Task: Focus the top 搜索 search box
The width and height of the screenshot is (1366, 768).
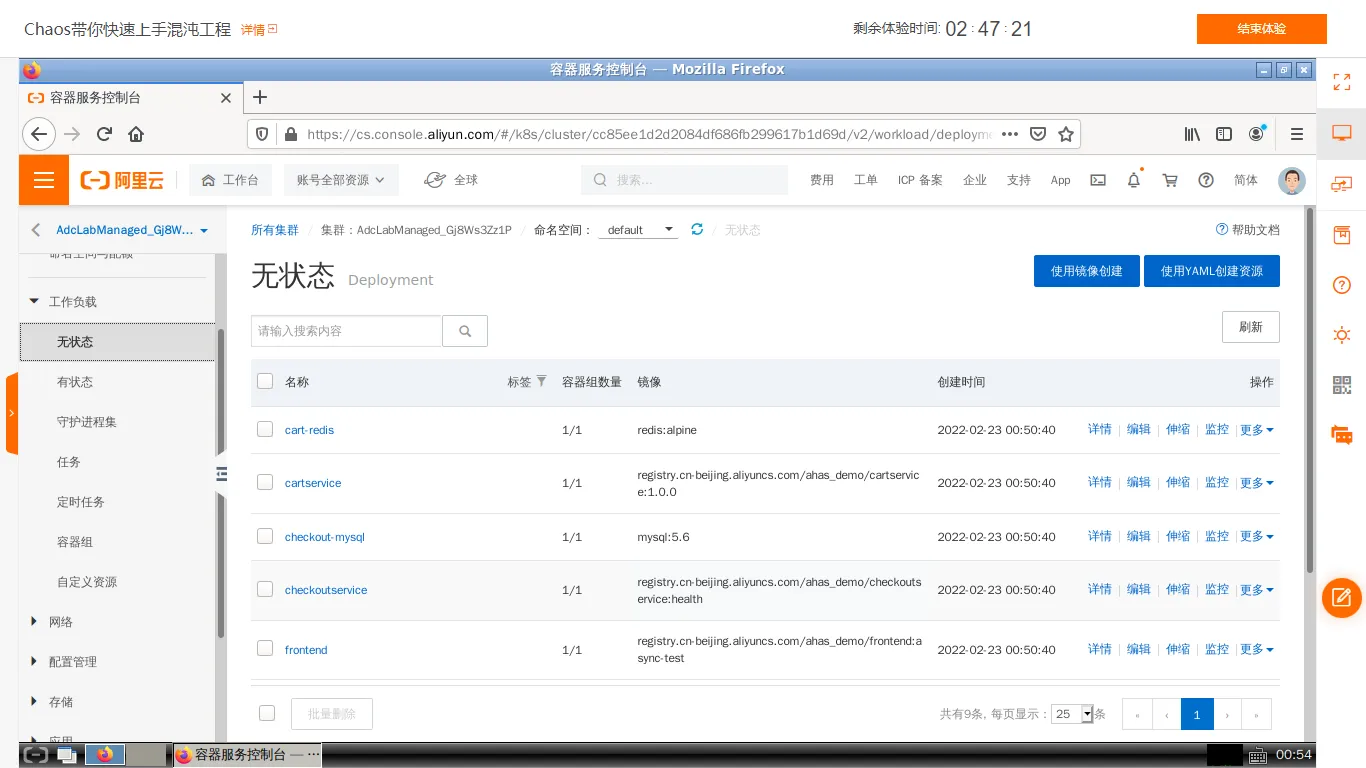Action: [x=684, y=180]
